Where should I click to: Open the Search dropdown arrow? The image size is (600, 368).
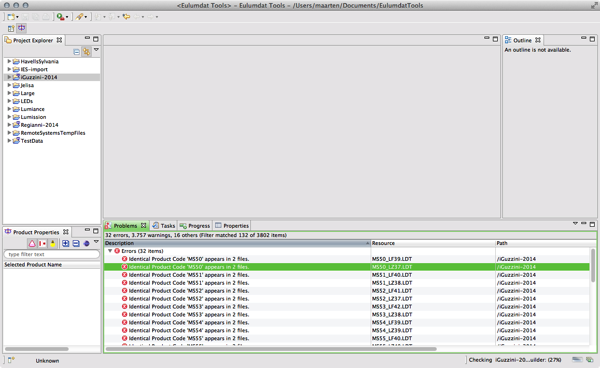click(x=86, y=17)
